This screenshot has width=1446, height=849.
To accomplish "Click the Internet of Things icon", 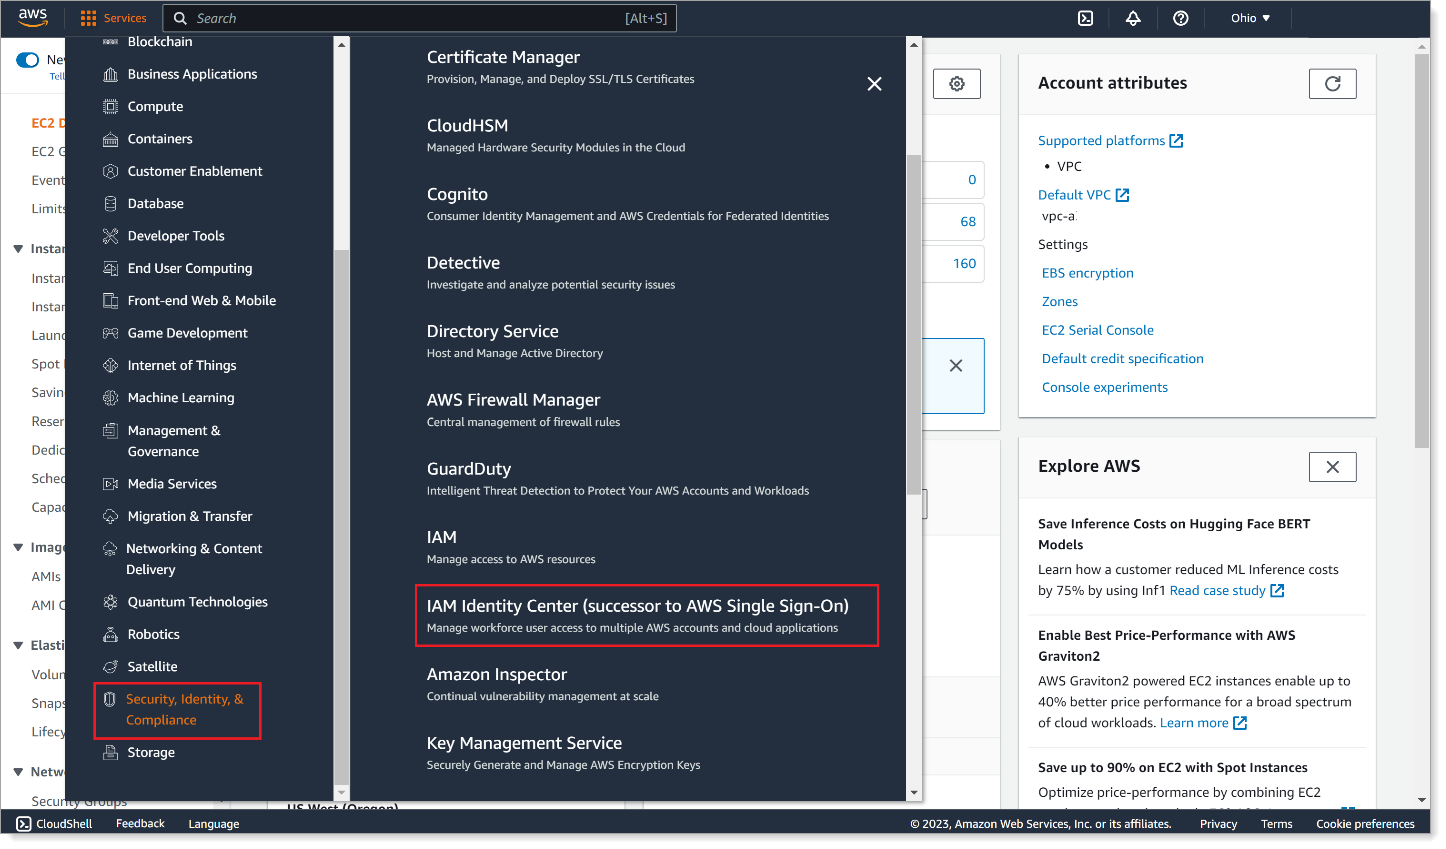I will [x=111, y=366].
